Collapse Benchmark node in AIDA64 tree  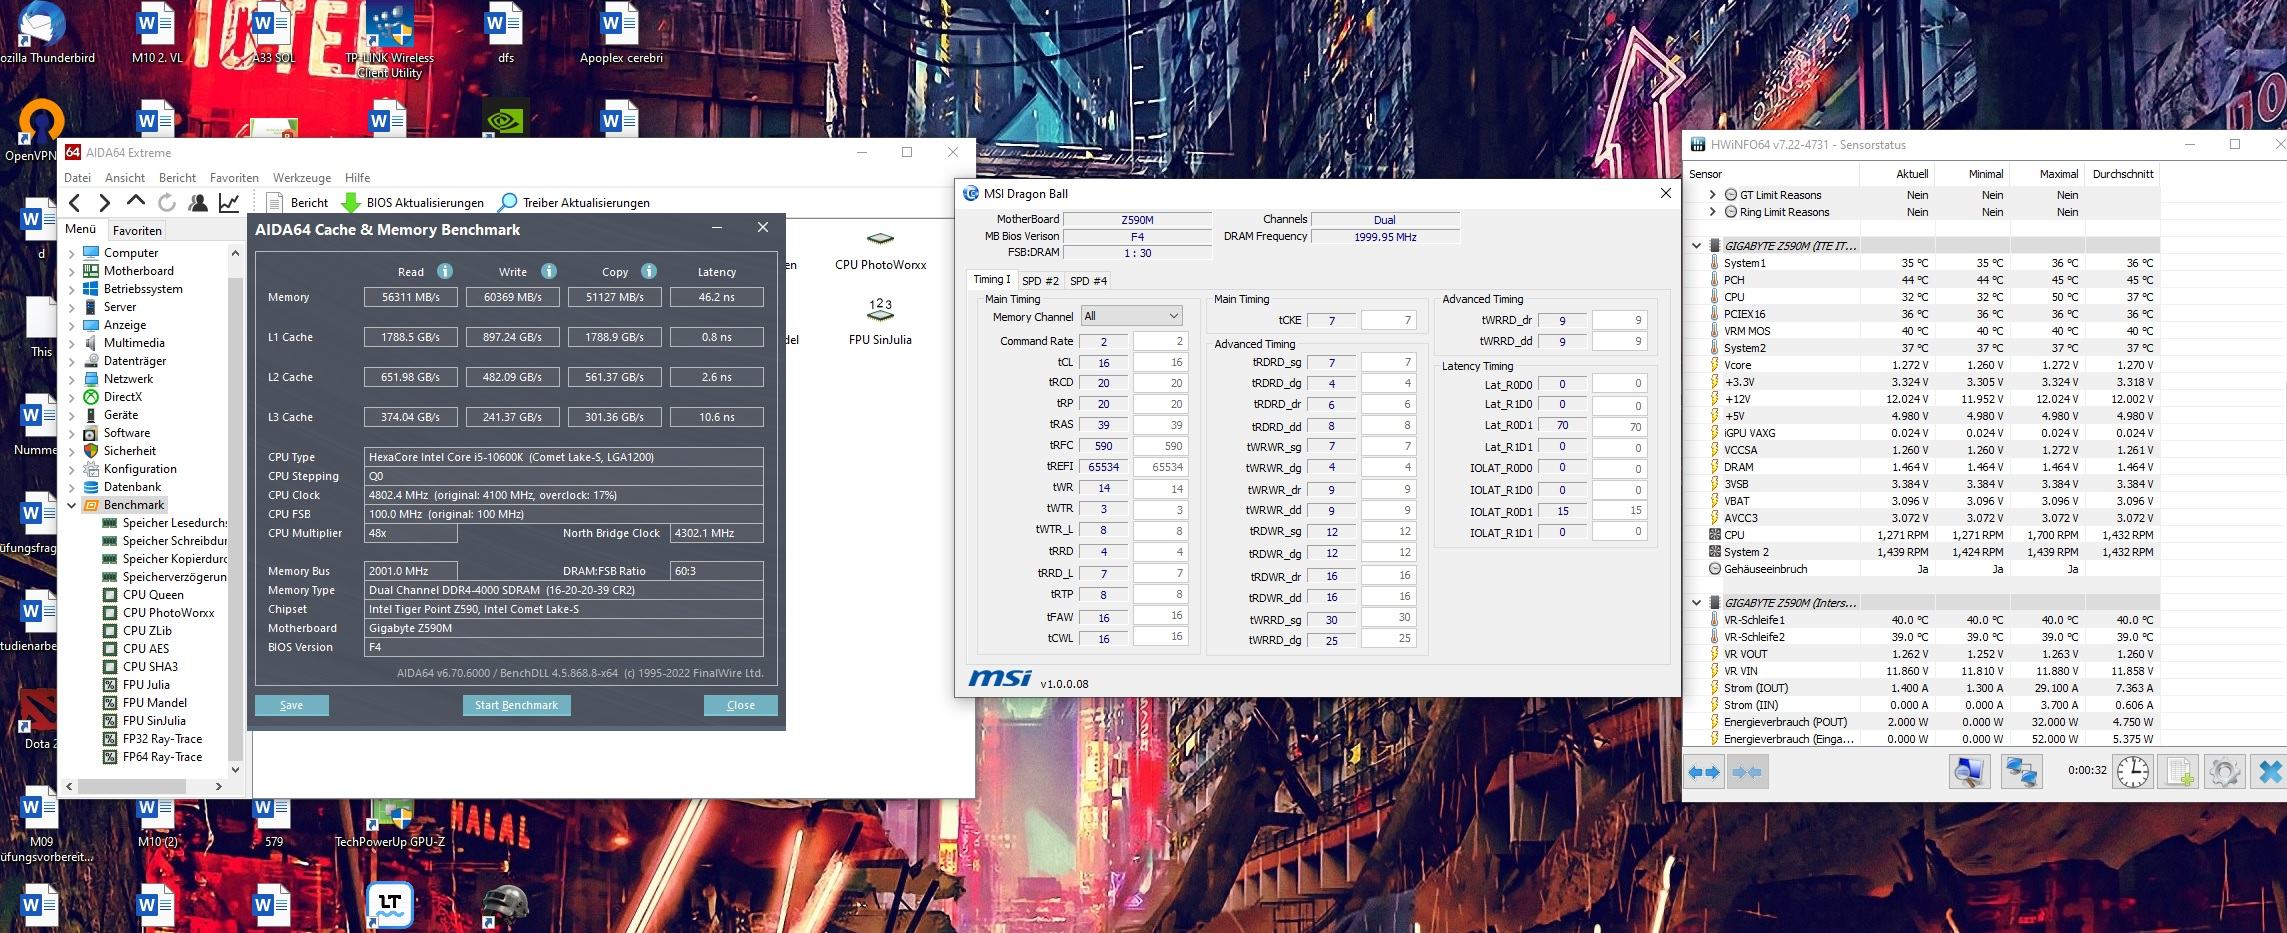[72, 505]
